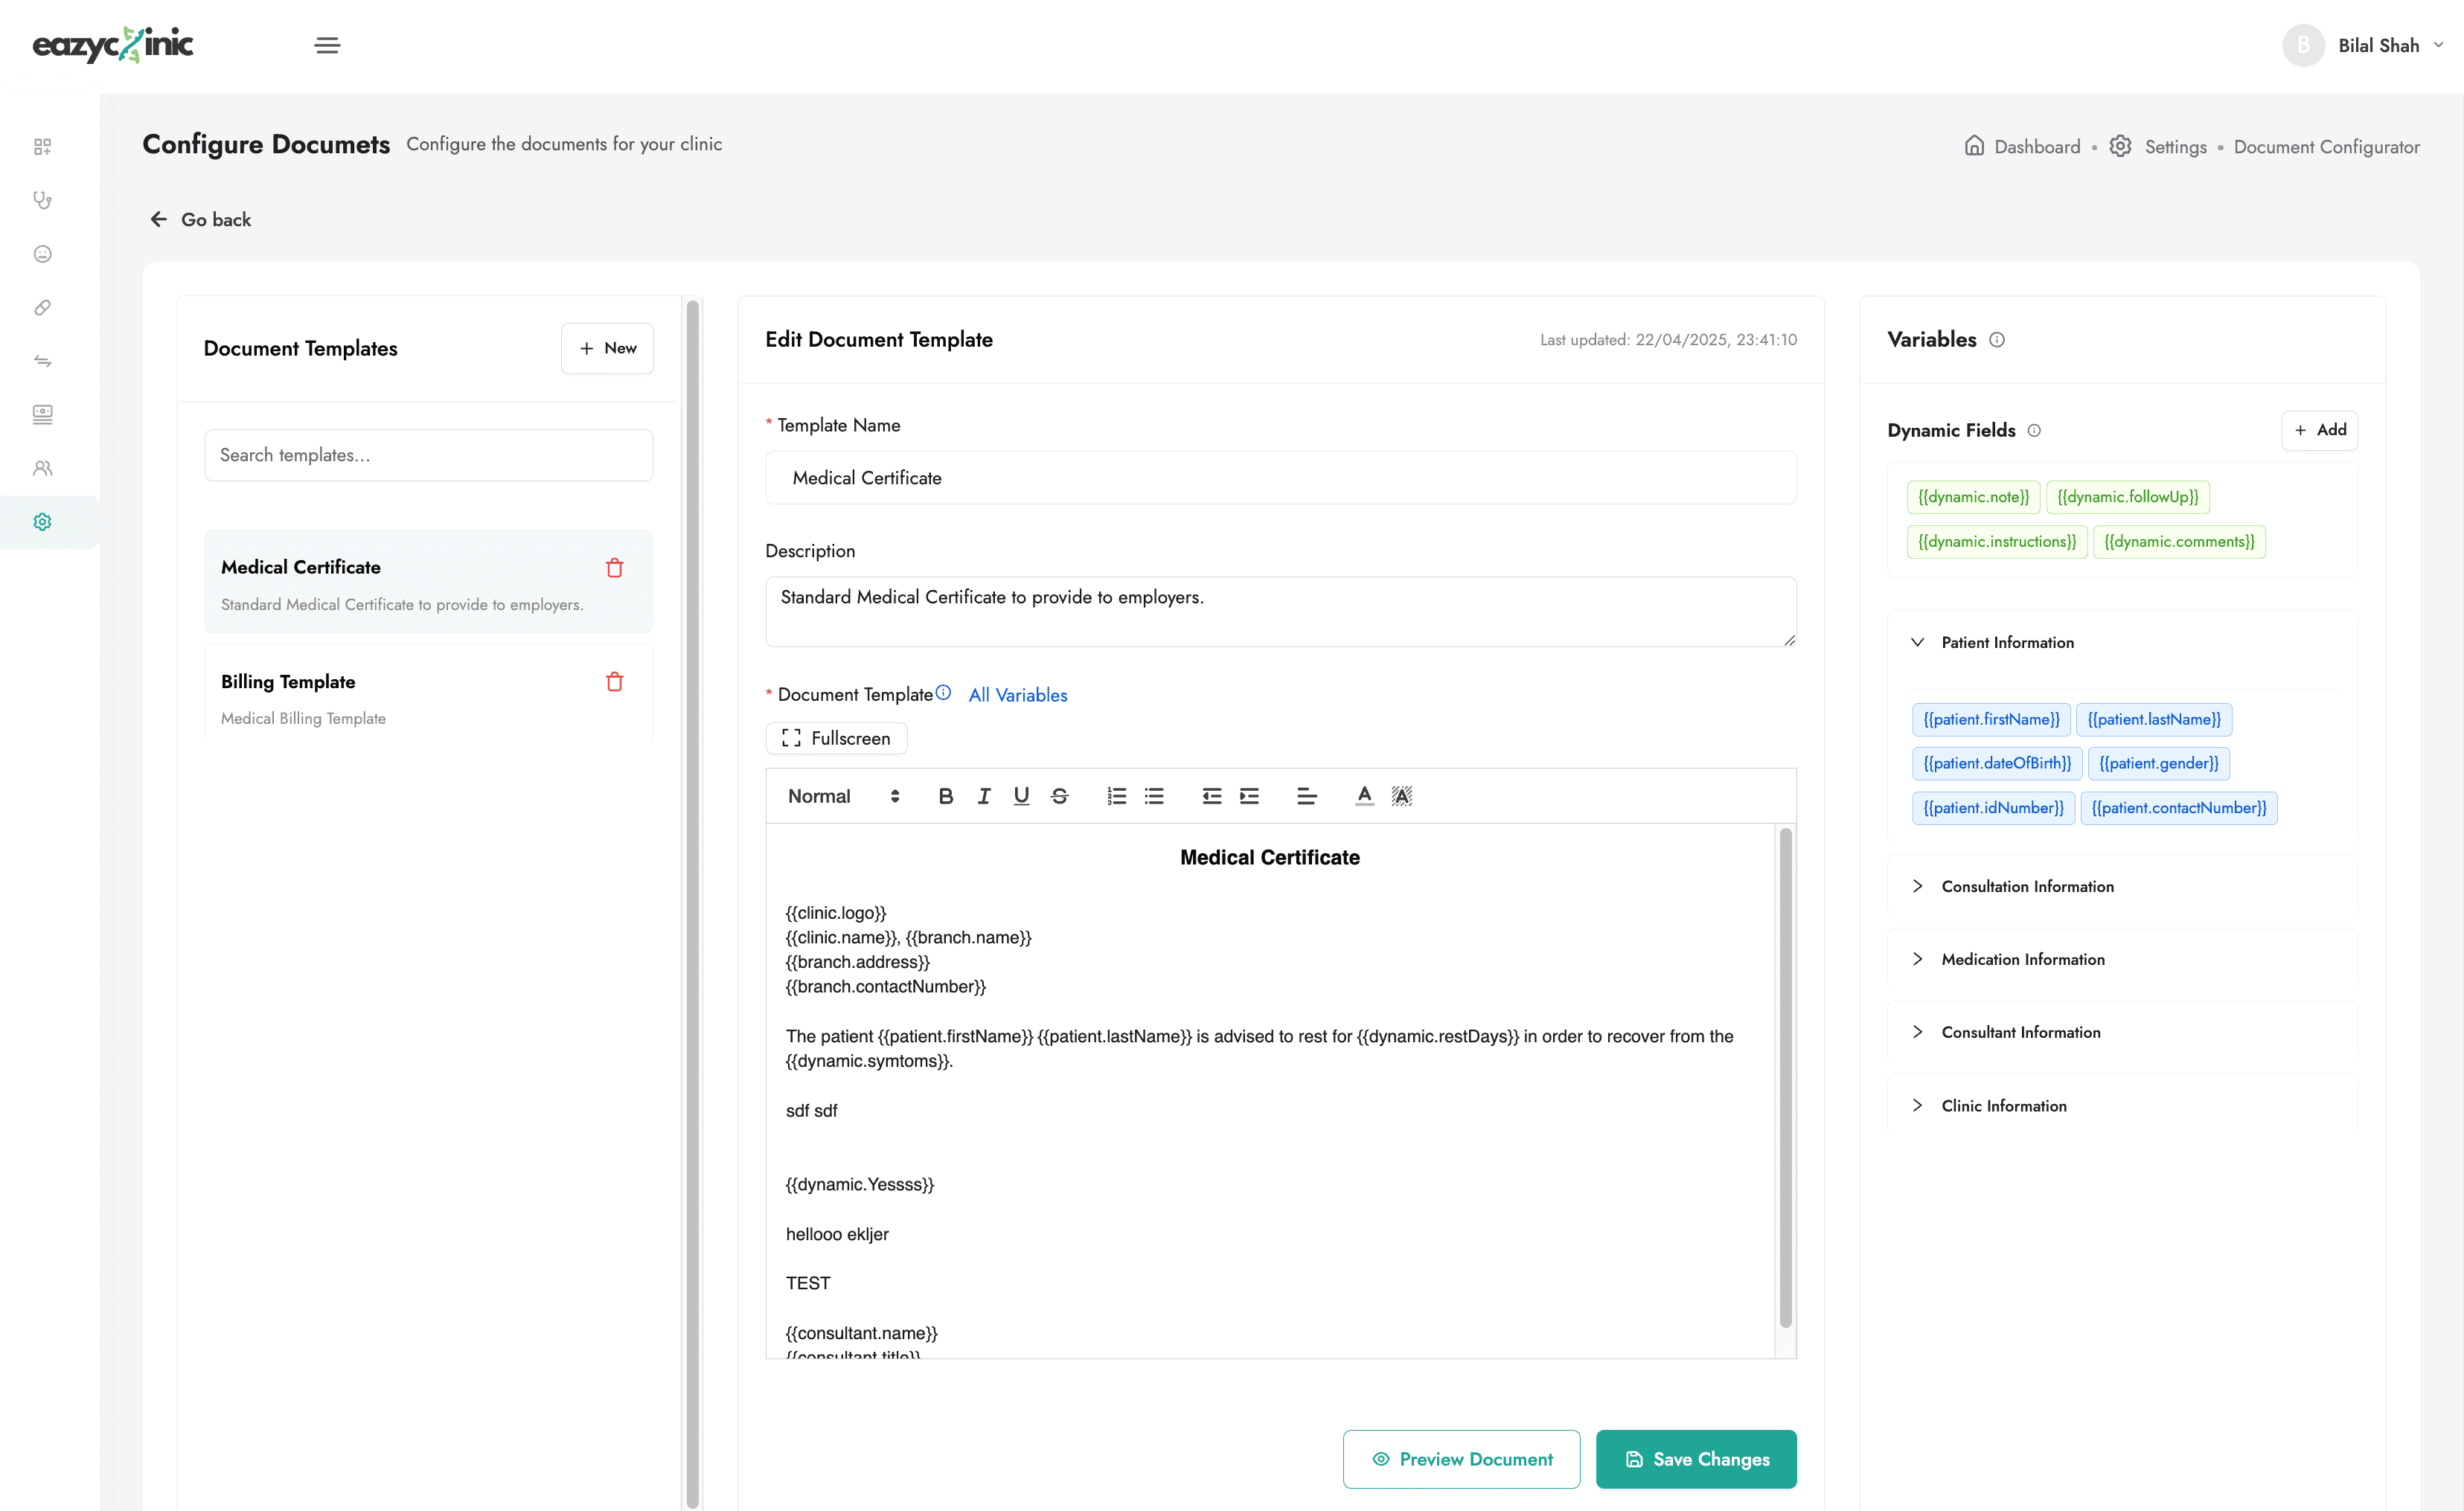Open the All Variables link

tap(1018, 695)
